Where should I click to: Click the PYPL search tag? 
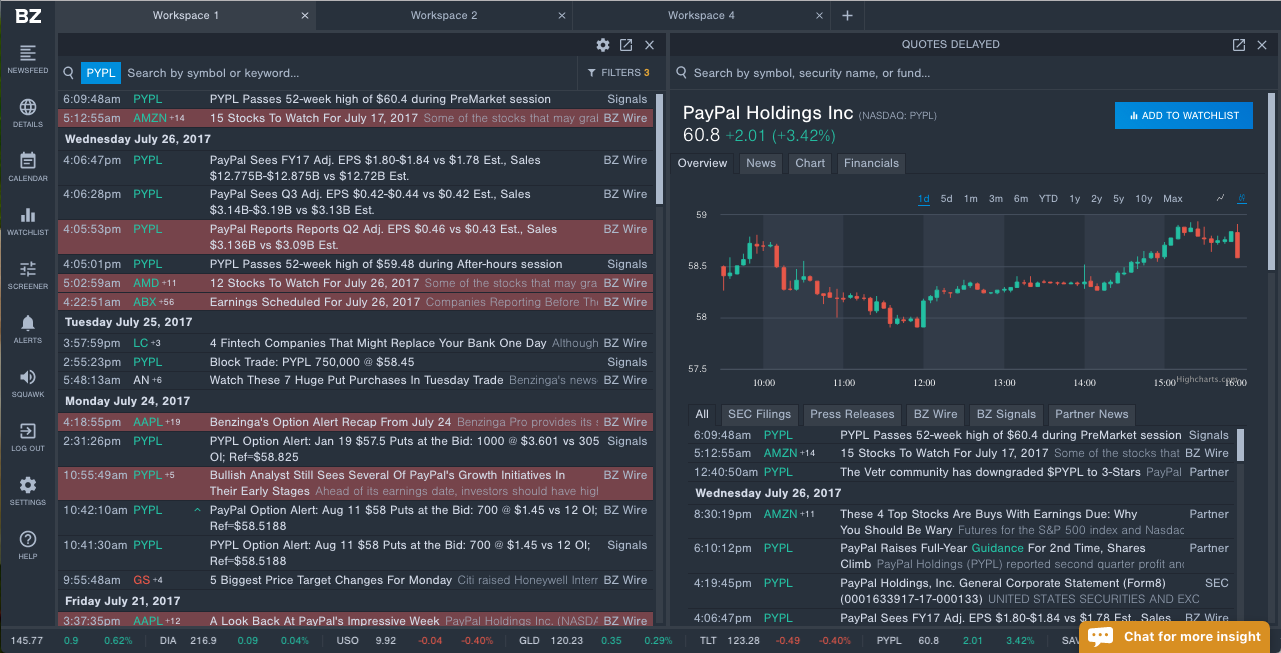[x=101, y=73]
